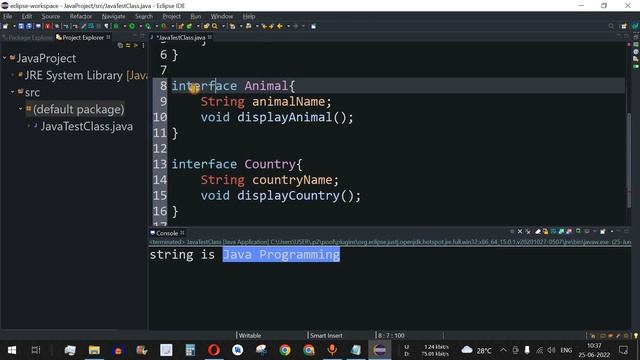
Task: Click the Save toolbar icon
Action: click(21, 26)
